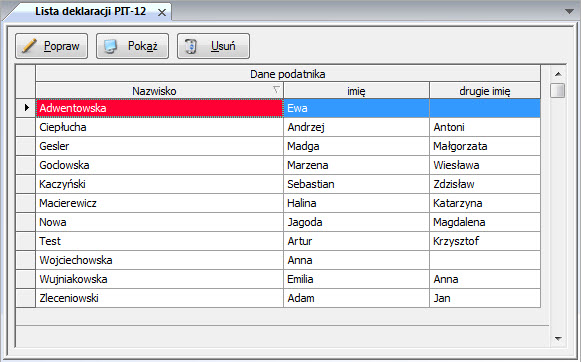Click the row selector beside Gesler

coord(26,146)
